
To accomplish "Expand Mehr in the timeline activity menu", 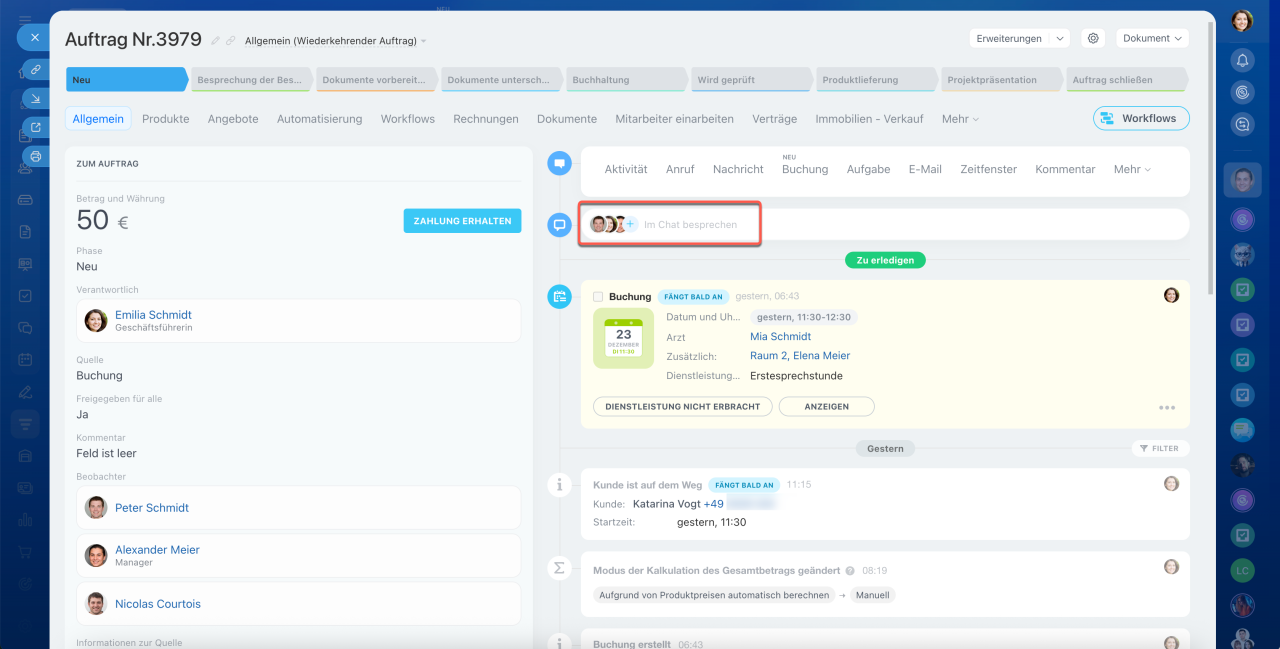I will (x=1132, y=169).
